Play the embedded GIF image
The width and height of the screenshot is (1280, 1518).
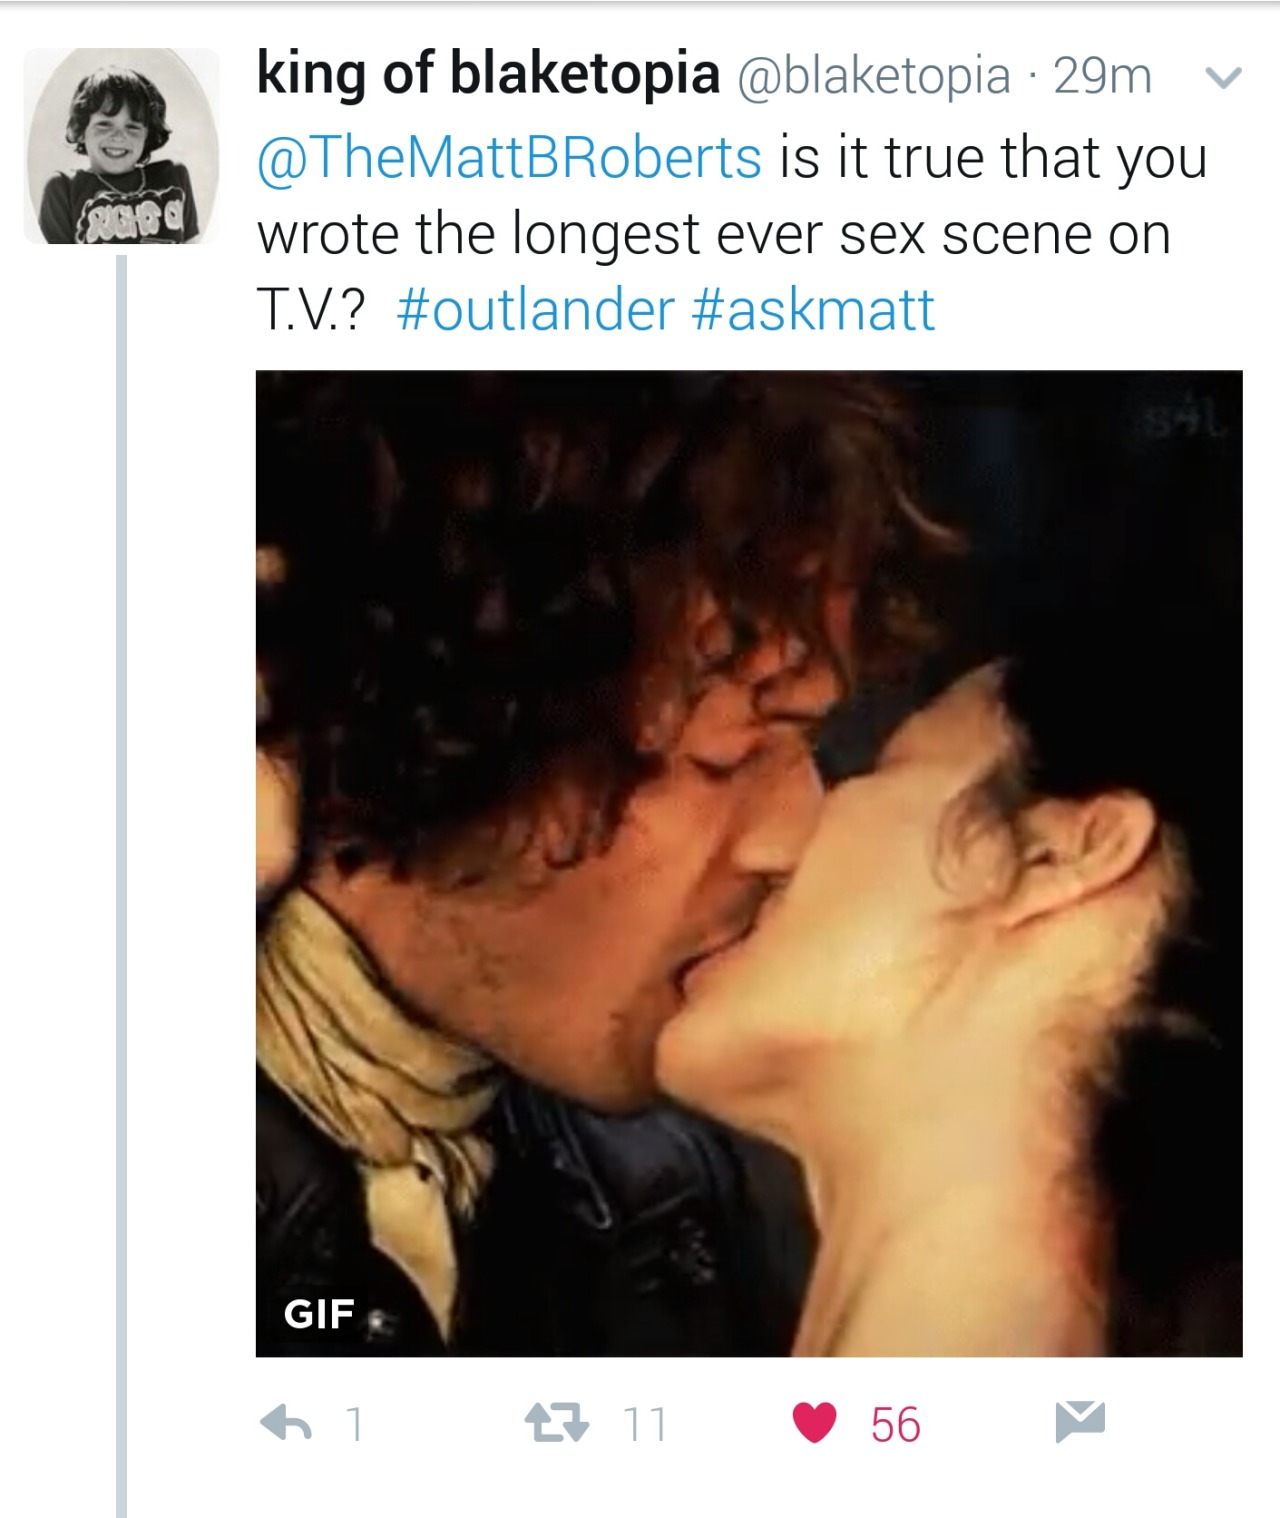749,863
